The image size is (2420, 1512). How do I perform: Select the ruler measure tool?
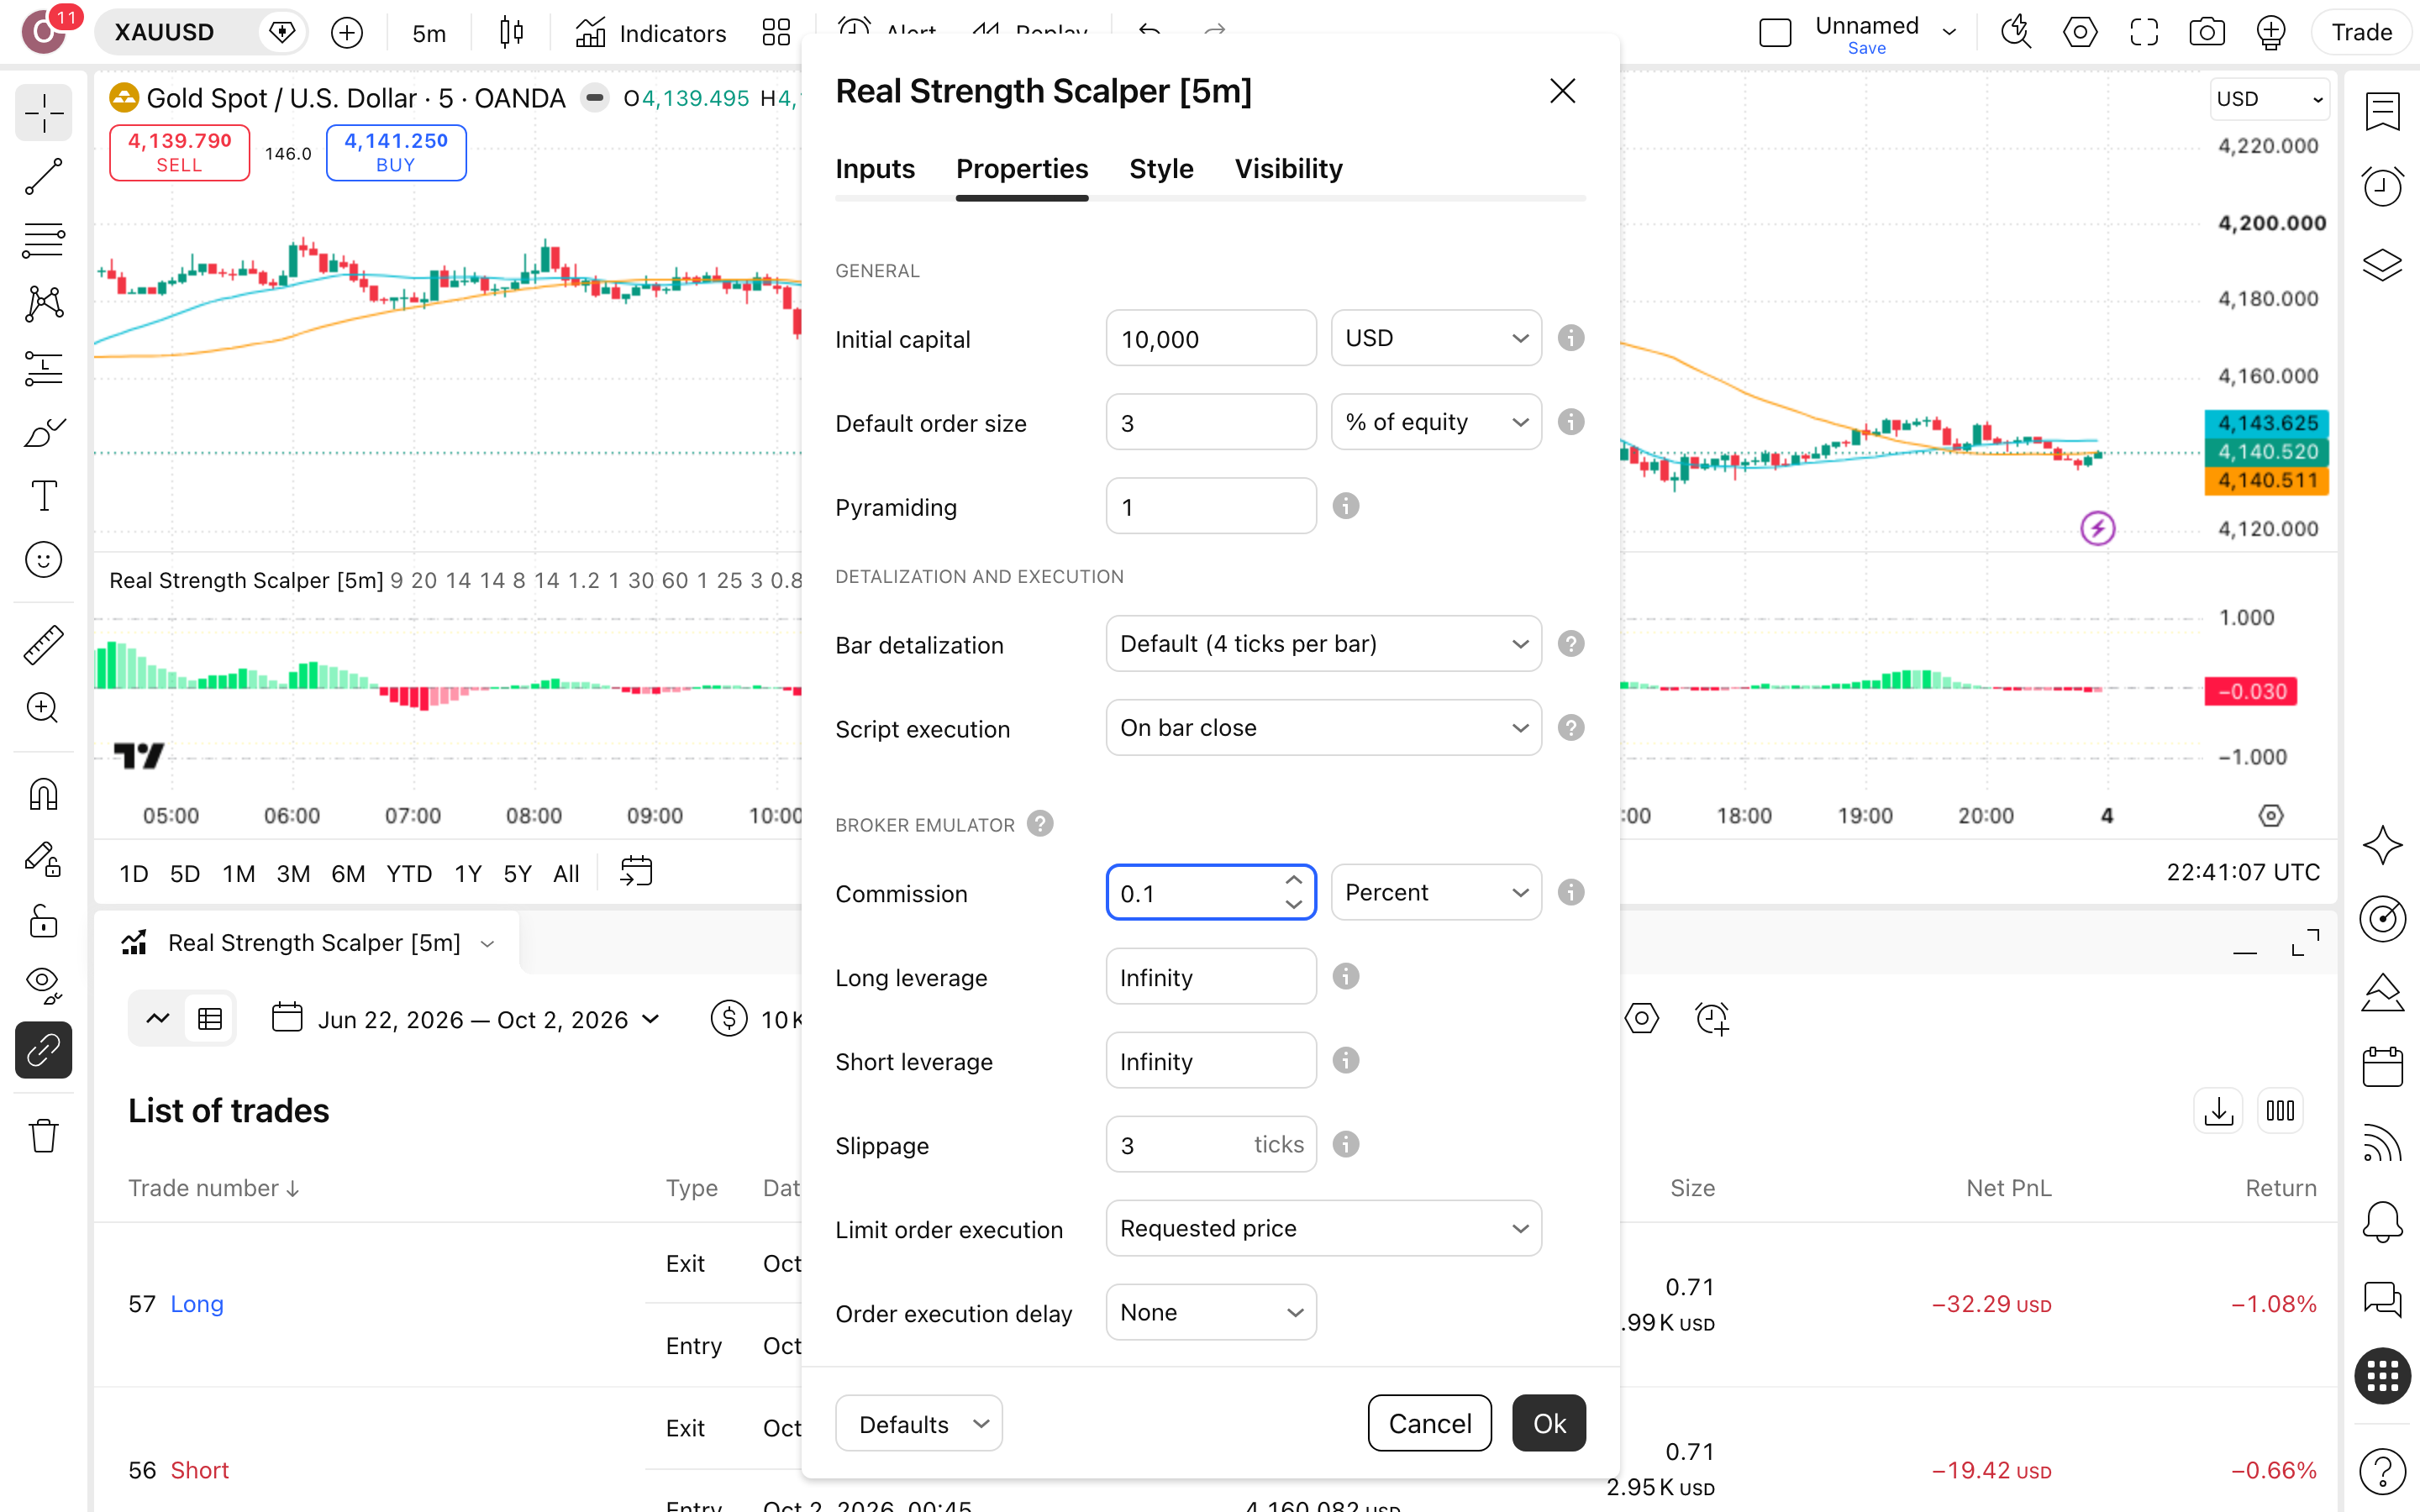tap(43, 644)
